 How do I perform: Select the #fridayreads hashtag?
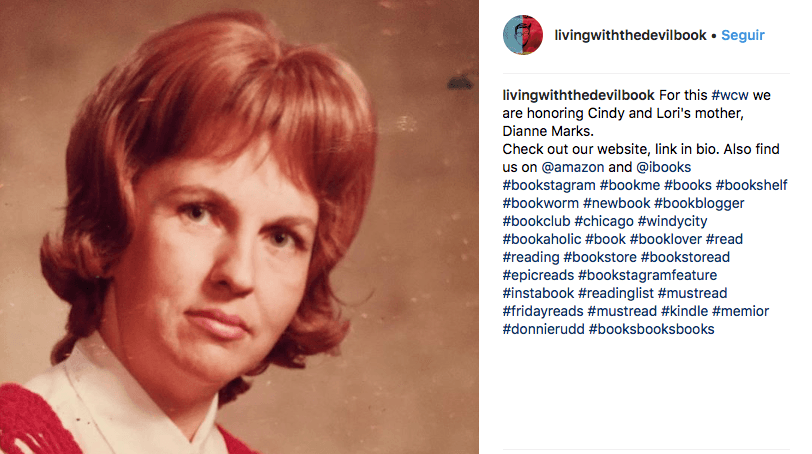tap(543, 311)
